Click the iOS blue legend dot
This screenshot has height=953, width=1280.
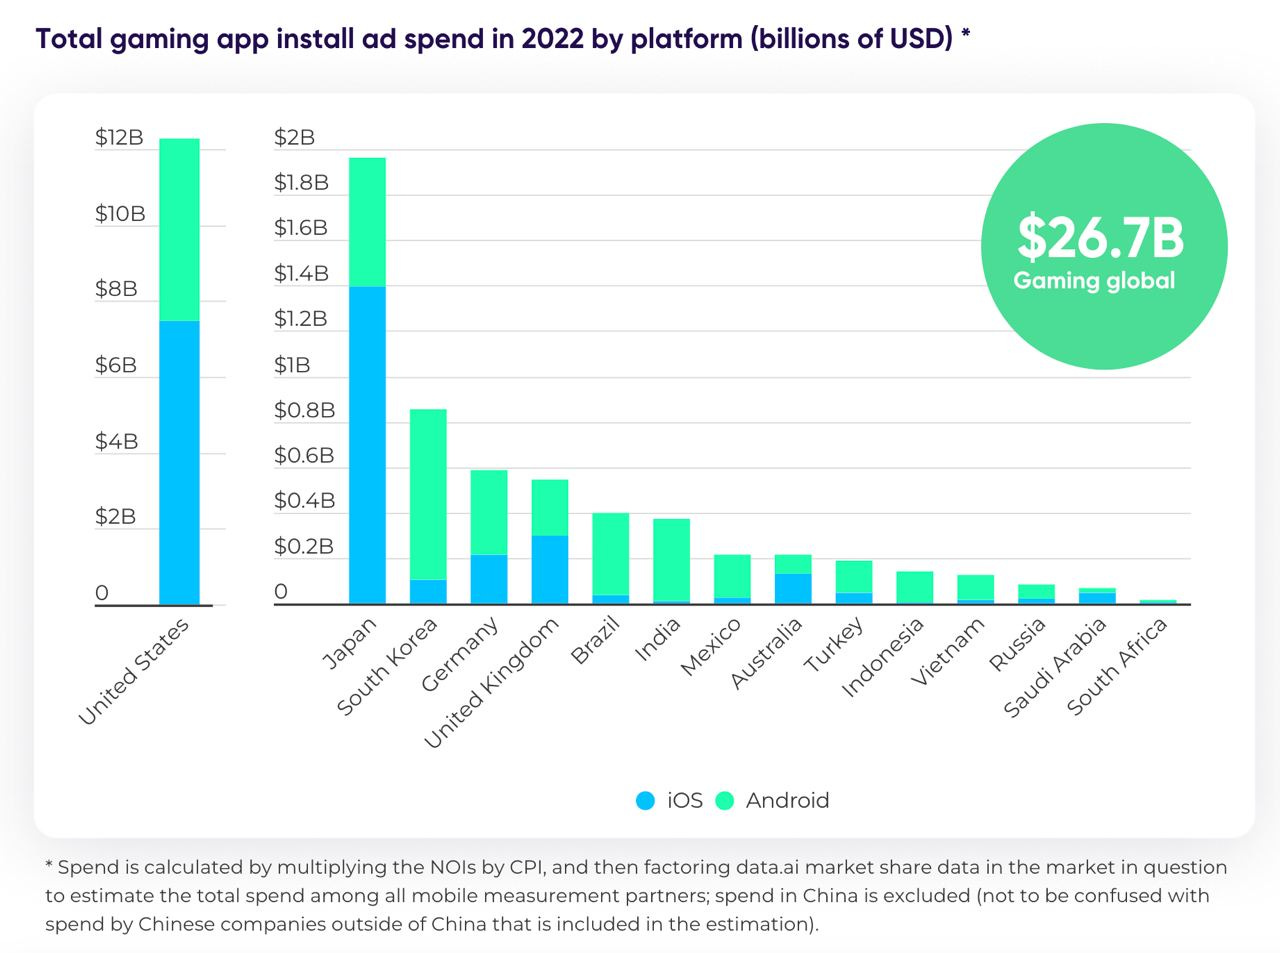pyautogui.click(x=646, y=801)
